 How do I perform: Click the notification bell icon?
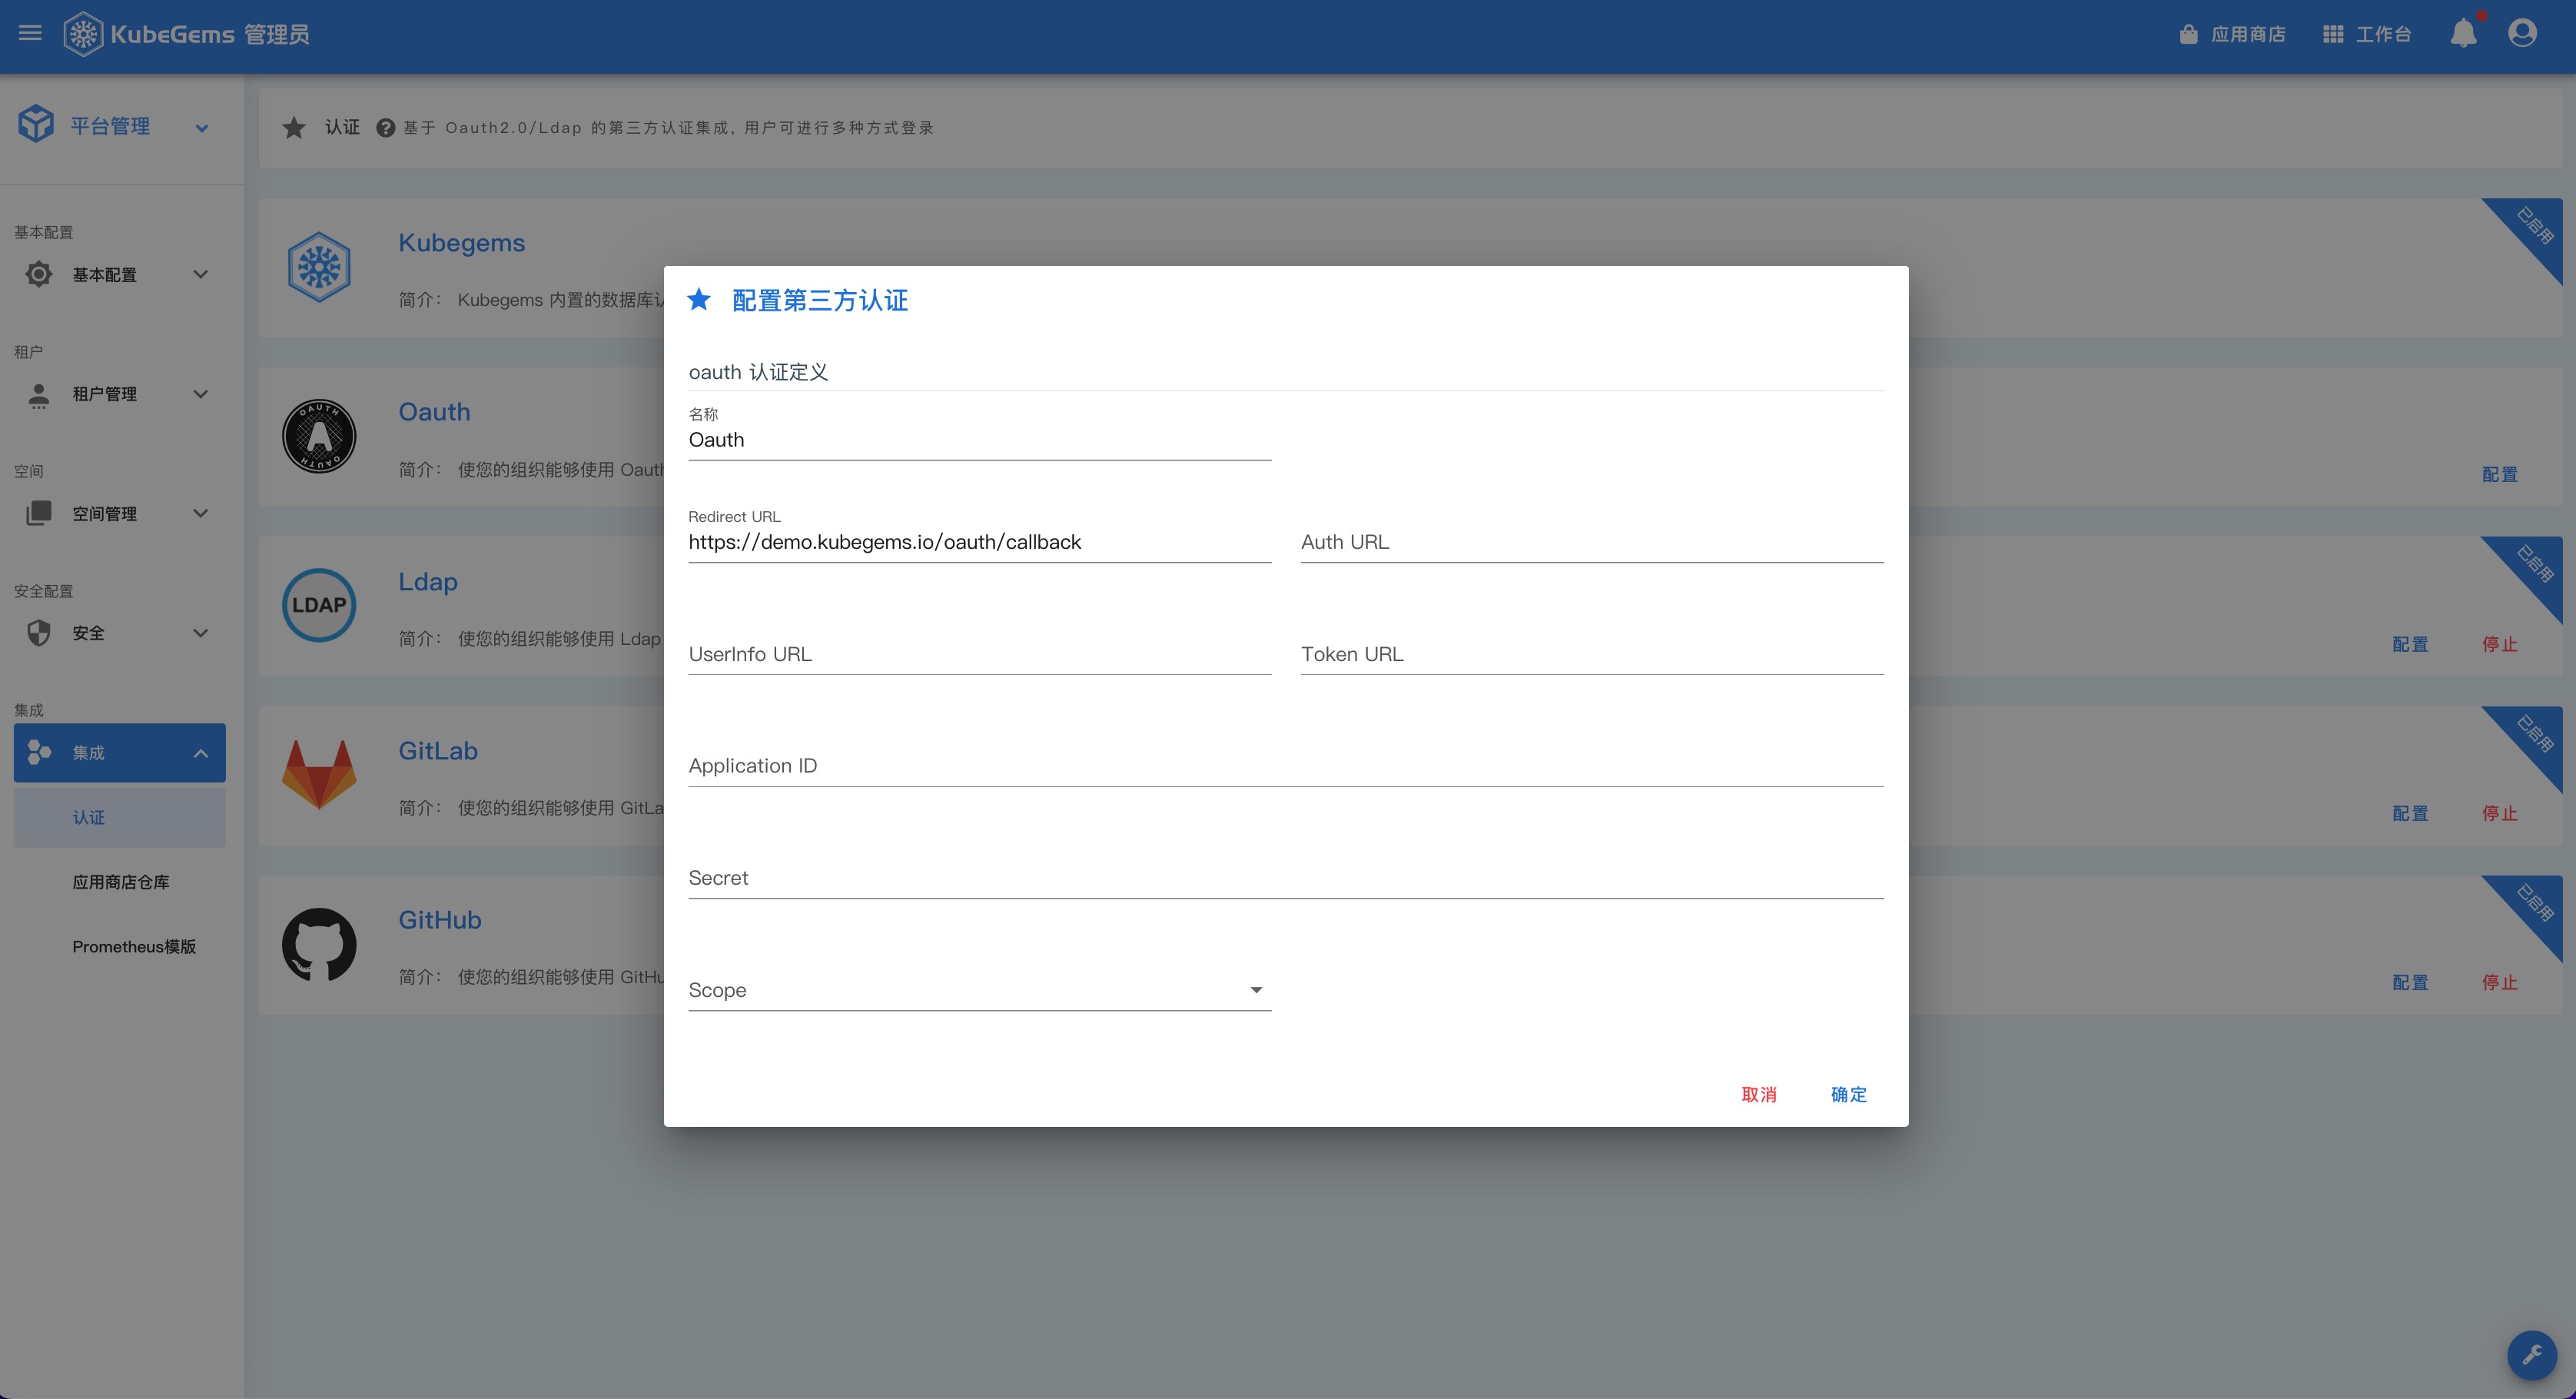2463,34
